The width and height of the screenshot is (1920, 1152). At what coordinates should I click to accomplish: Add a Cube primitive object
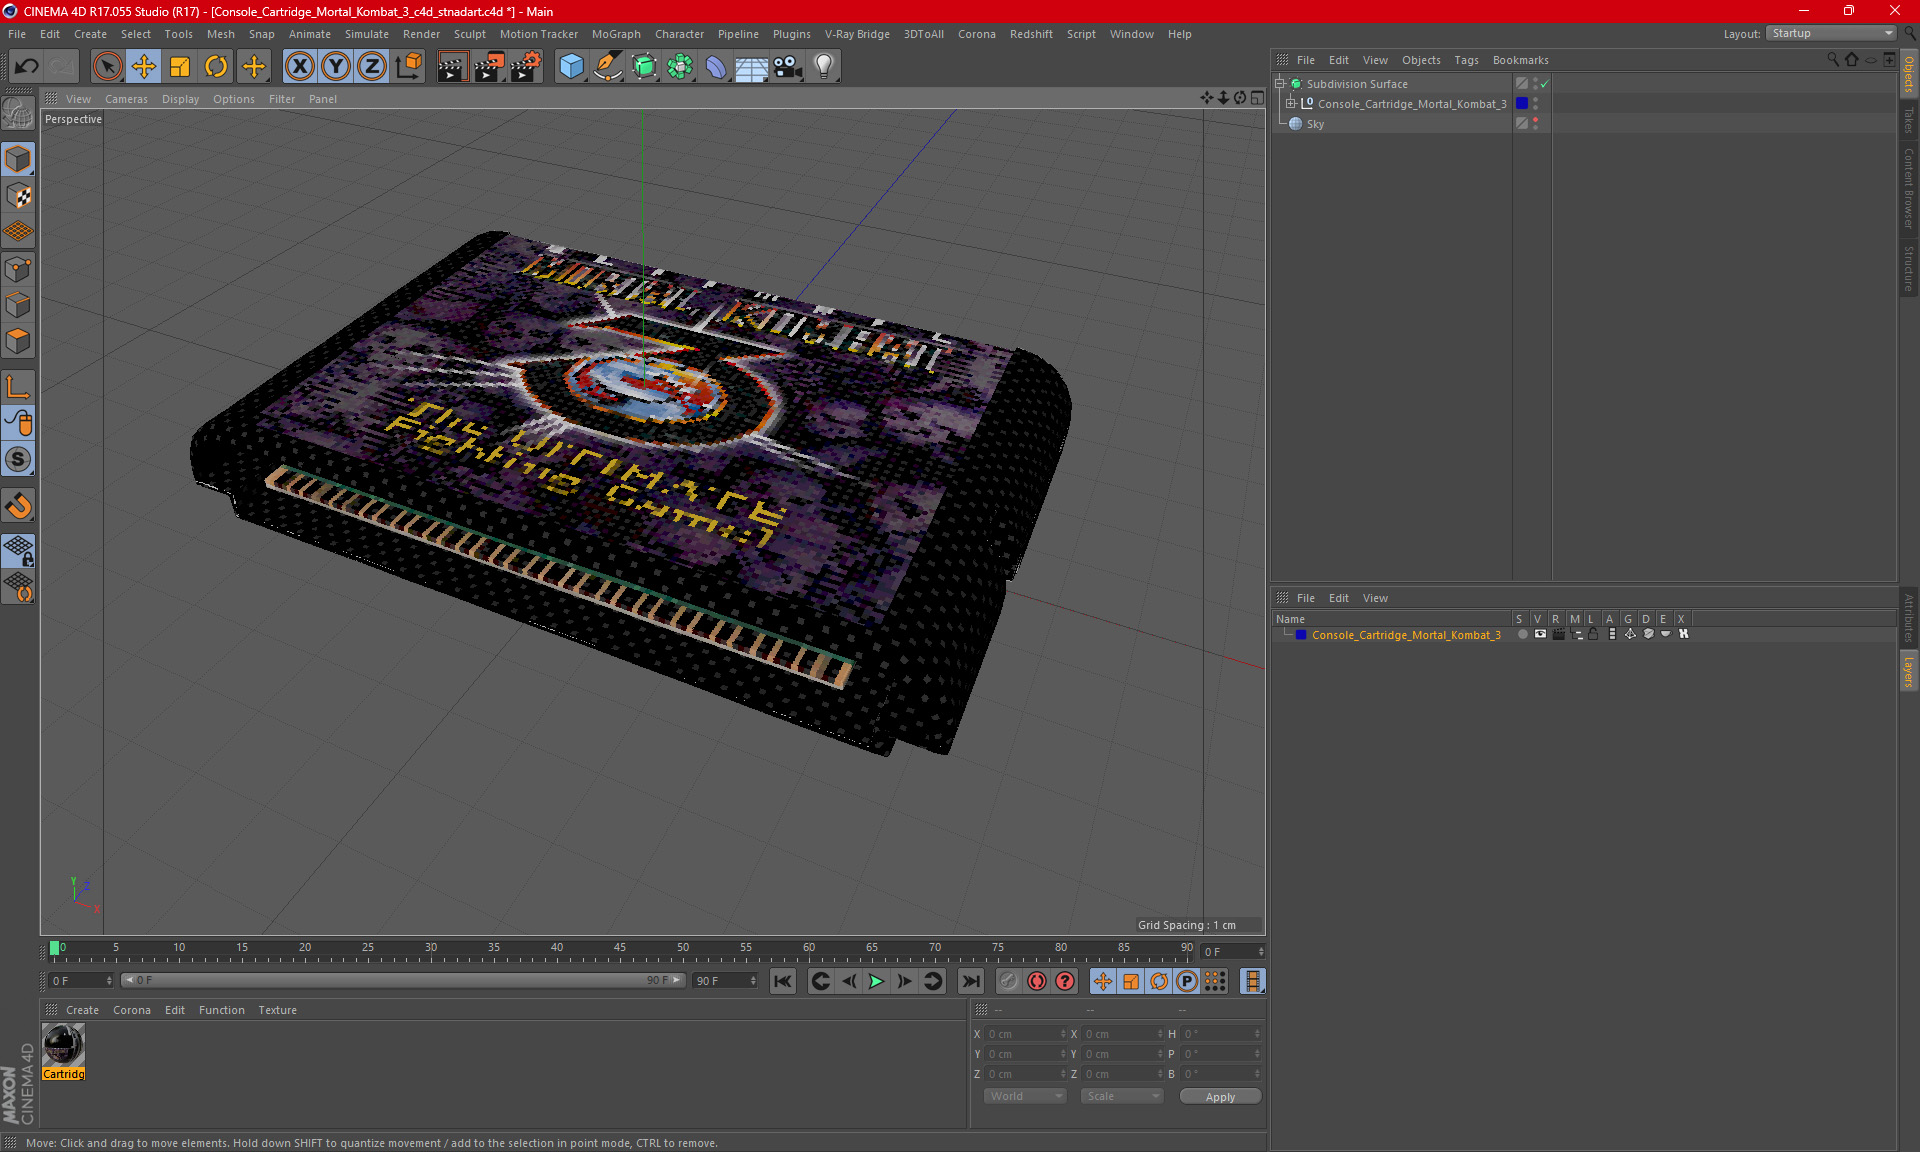(x=571, y=67)
